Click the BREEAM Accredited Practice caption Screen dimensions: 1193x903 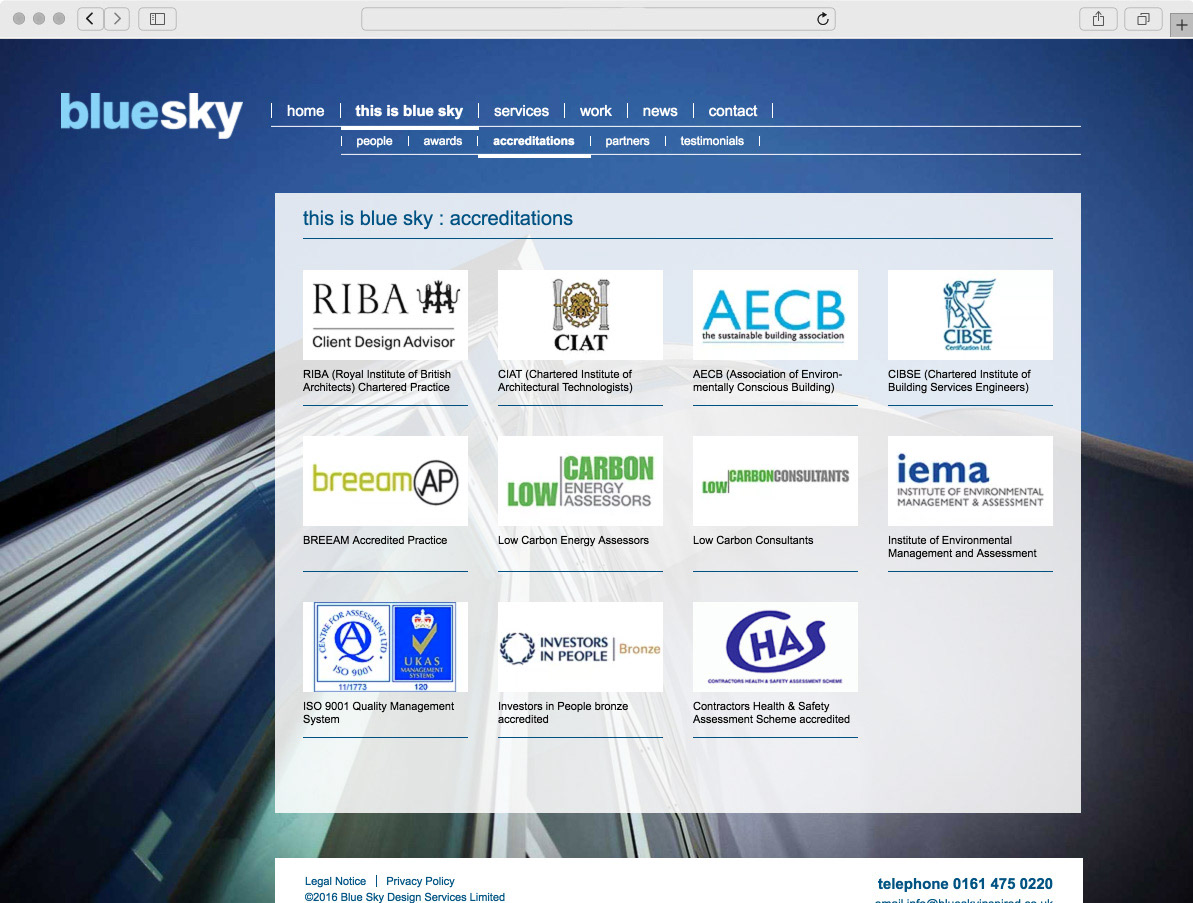pos(375,540)
